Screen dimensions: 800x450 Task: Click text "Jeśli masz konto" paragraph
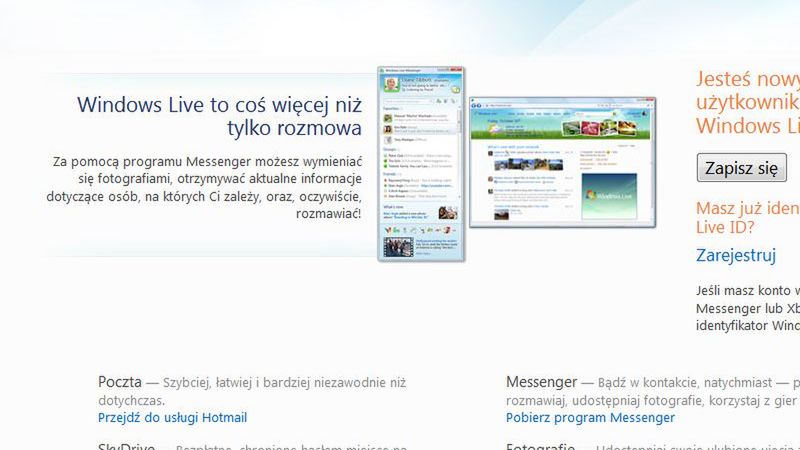747,308
